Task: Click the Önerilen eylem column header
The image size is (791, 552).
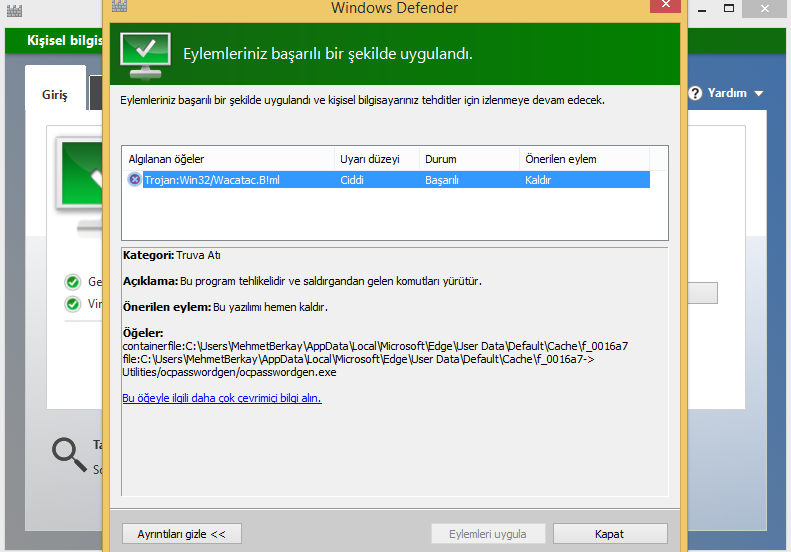Action: [x=584, y=159]
